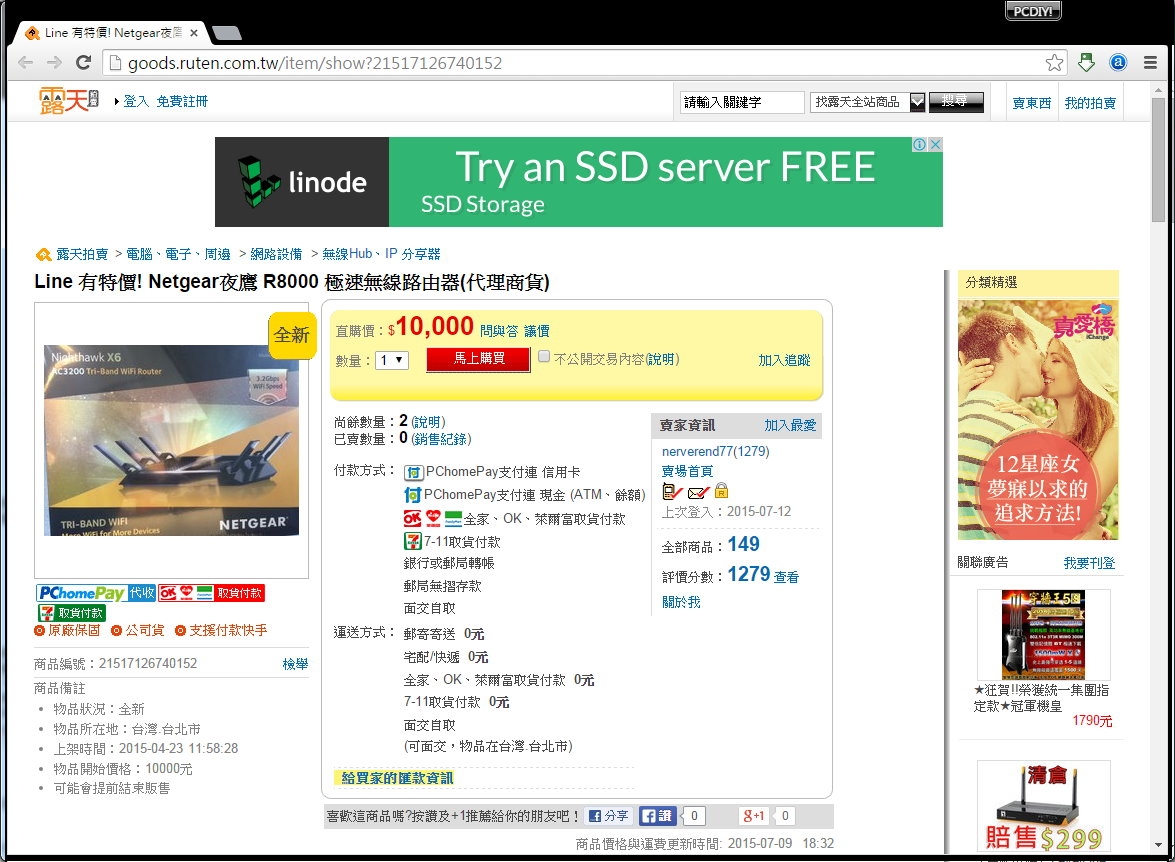Image resolution: width=1175 pixels, height=862 pixels.
Task: Click 登入 login link
Action: click(136, 101)
